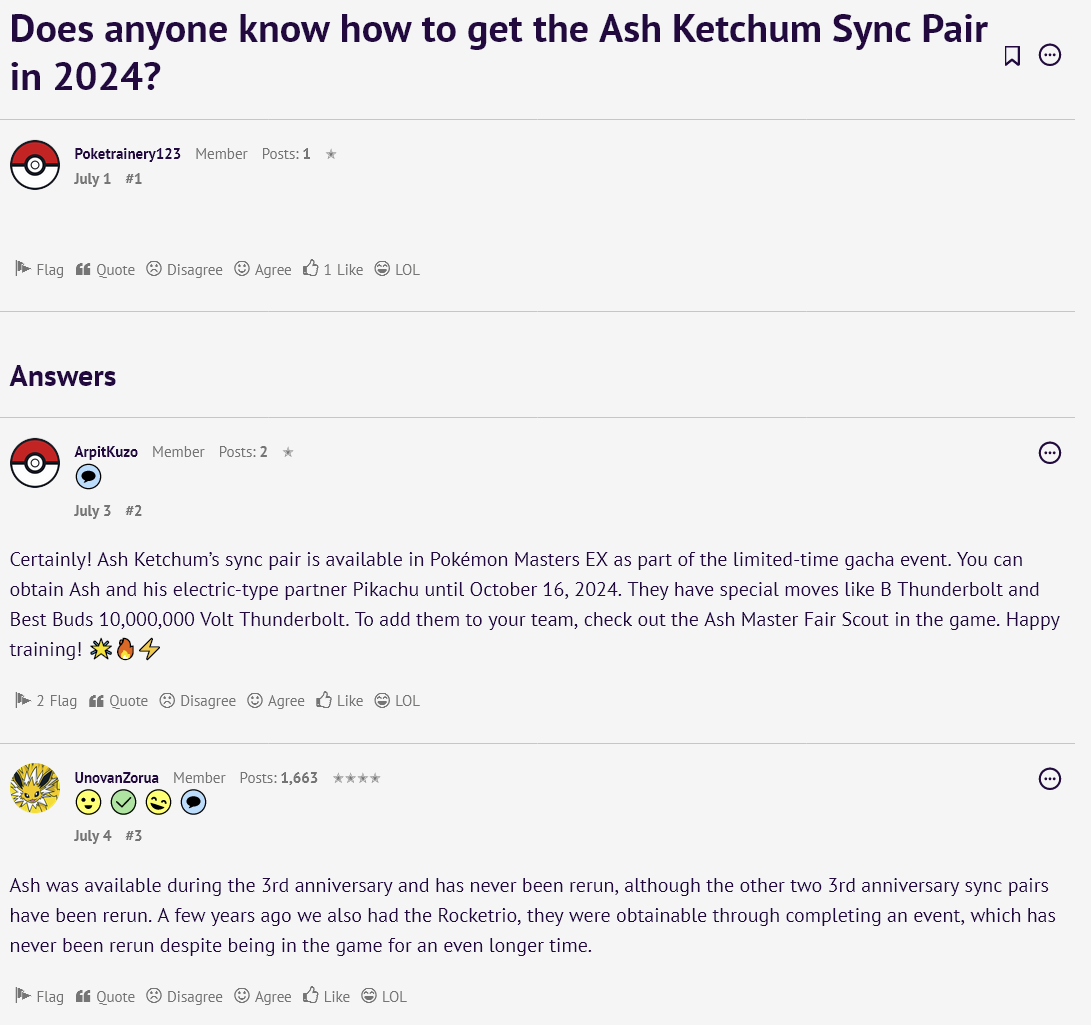React Agree on ArpitKuzo's answer

click(276, 701)
